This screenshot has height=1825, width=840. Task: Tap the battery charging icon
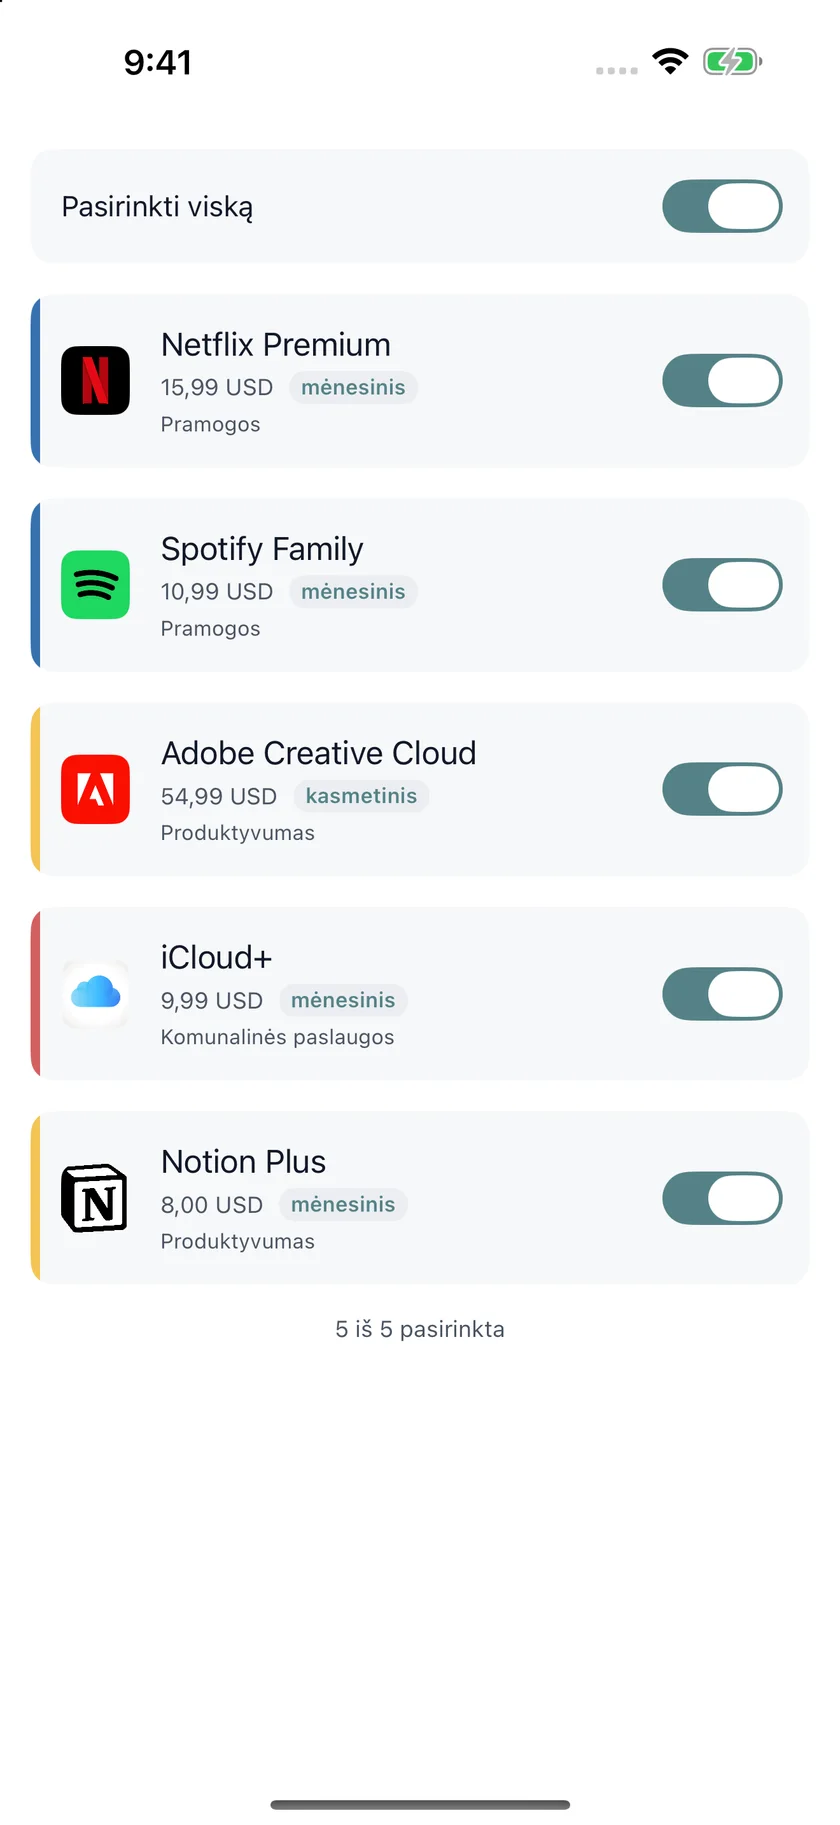(733, 61)
